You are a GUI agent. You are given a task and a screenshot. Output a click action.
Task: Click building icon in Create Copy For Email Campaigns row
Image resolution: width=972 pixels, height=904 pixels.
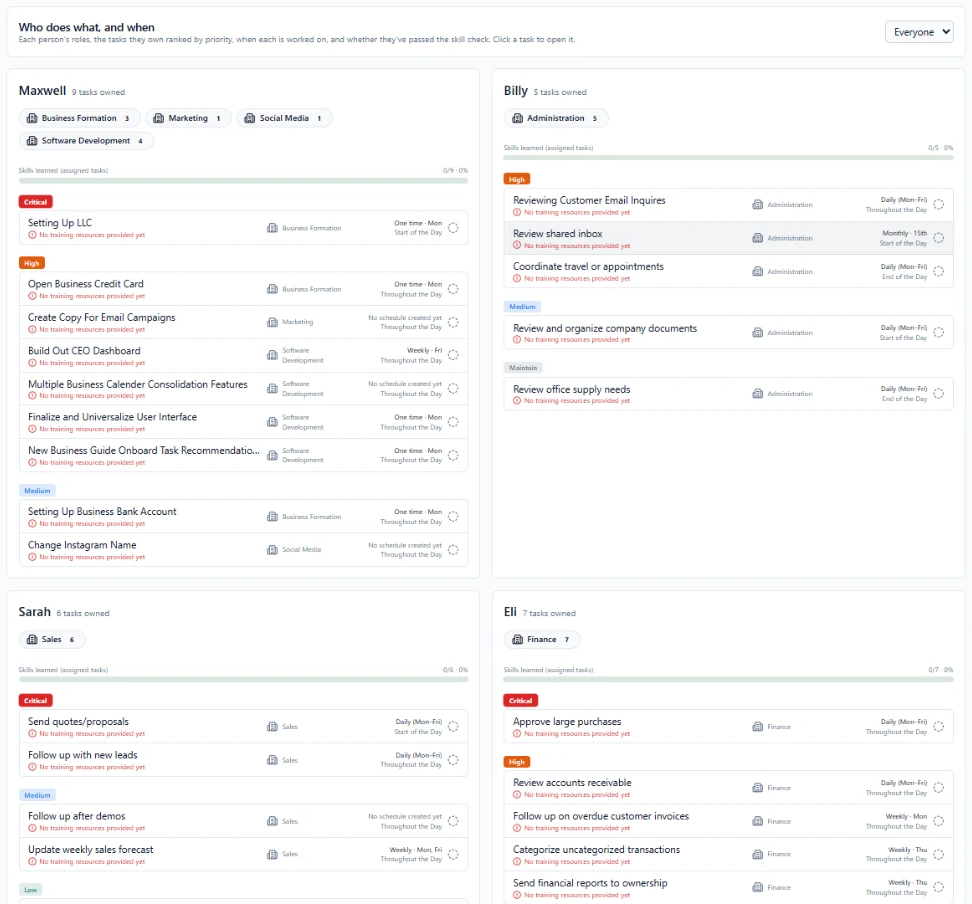tap(272, 322)
